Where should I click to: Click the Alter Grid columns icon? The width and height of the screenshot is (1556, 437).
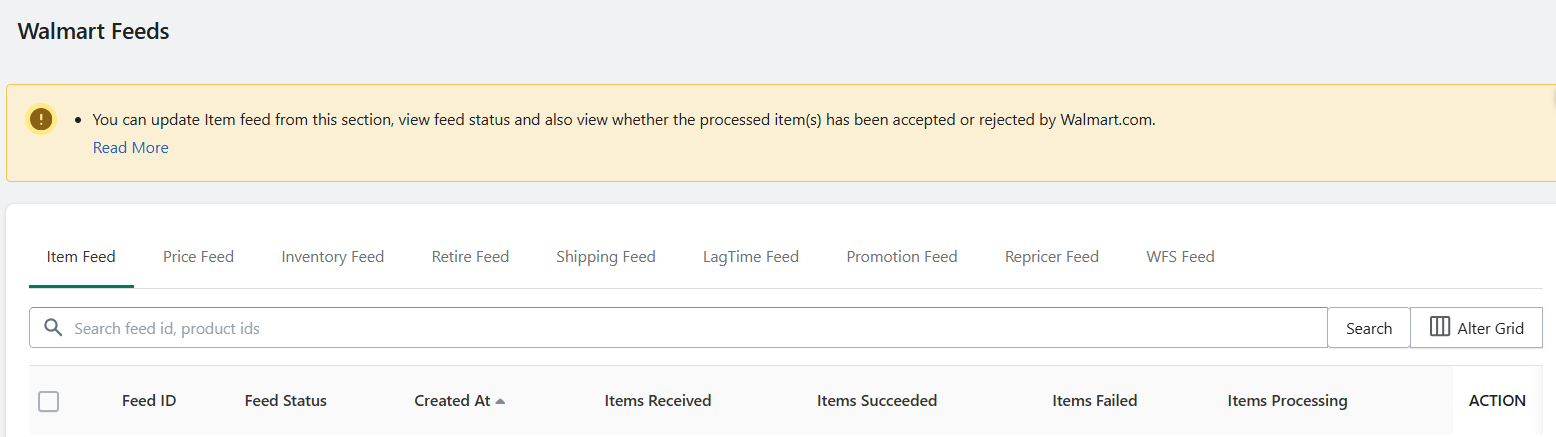click(x=1440, y=327)
